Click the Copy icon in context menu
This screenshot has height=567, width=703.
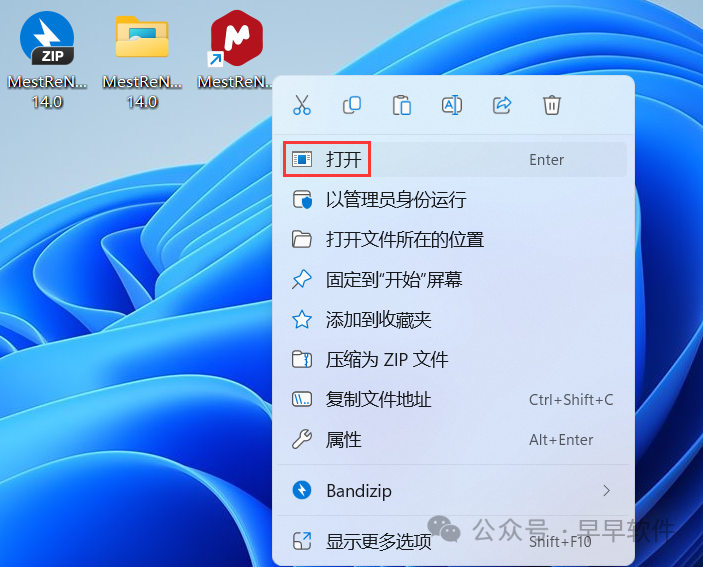pos(352,105)
